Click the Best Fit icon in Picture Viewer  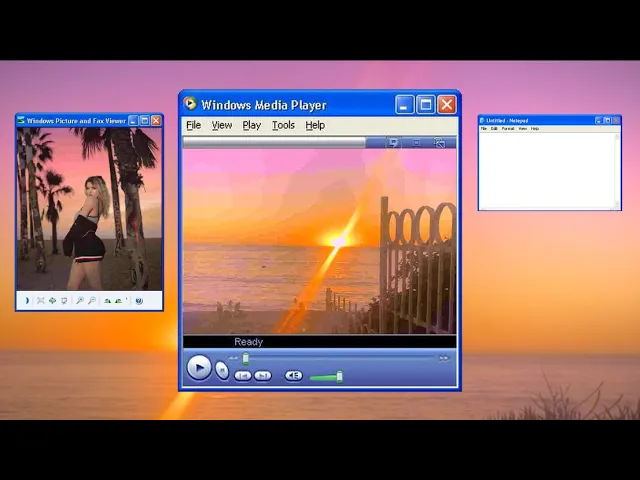[40, 300]
